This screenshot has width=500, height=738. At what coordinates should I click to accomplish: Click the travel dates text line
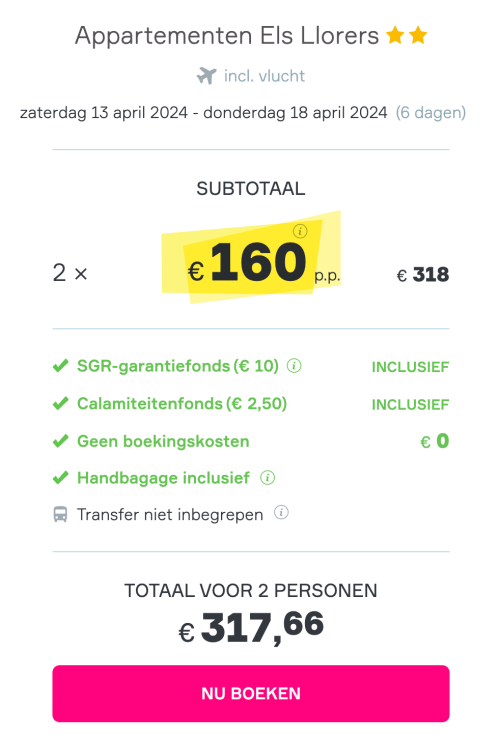243,113
